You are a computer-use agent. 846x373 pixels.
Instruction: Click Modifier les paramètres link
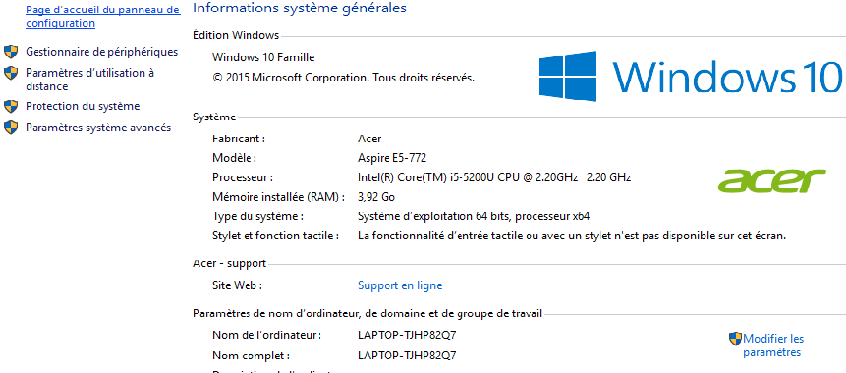pyautogui.click(x=773, y=345)
